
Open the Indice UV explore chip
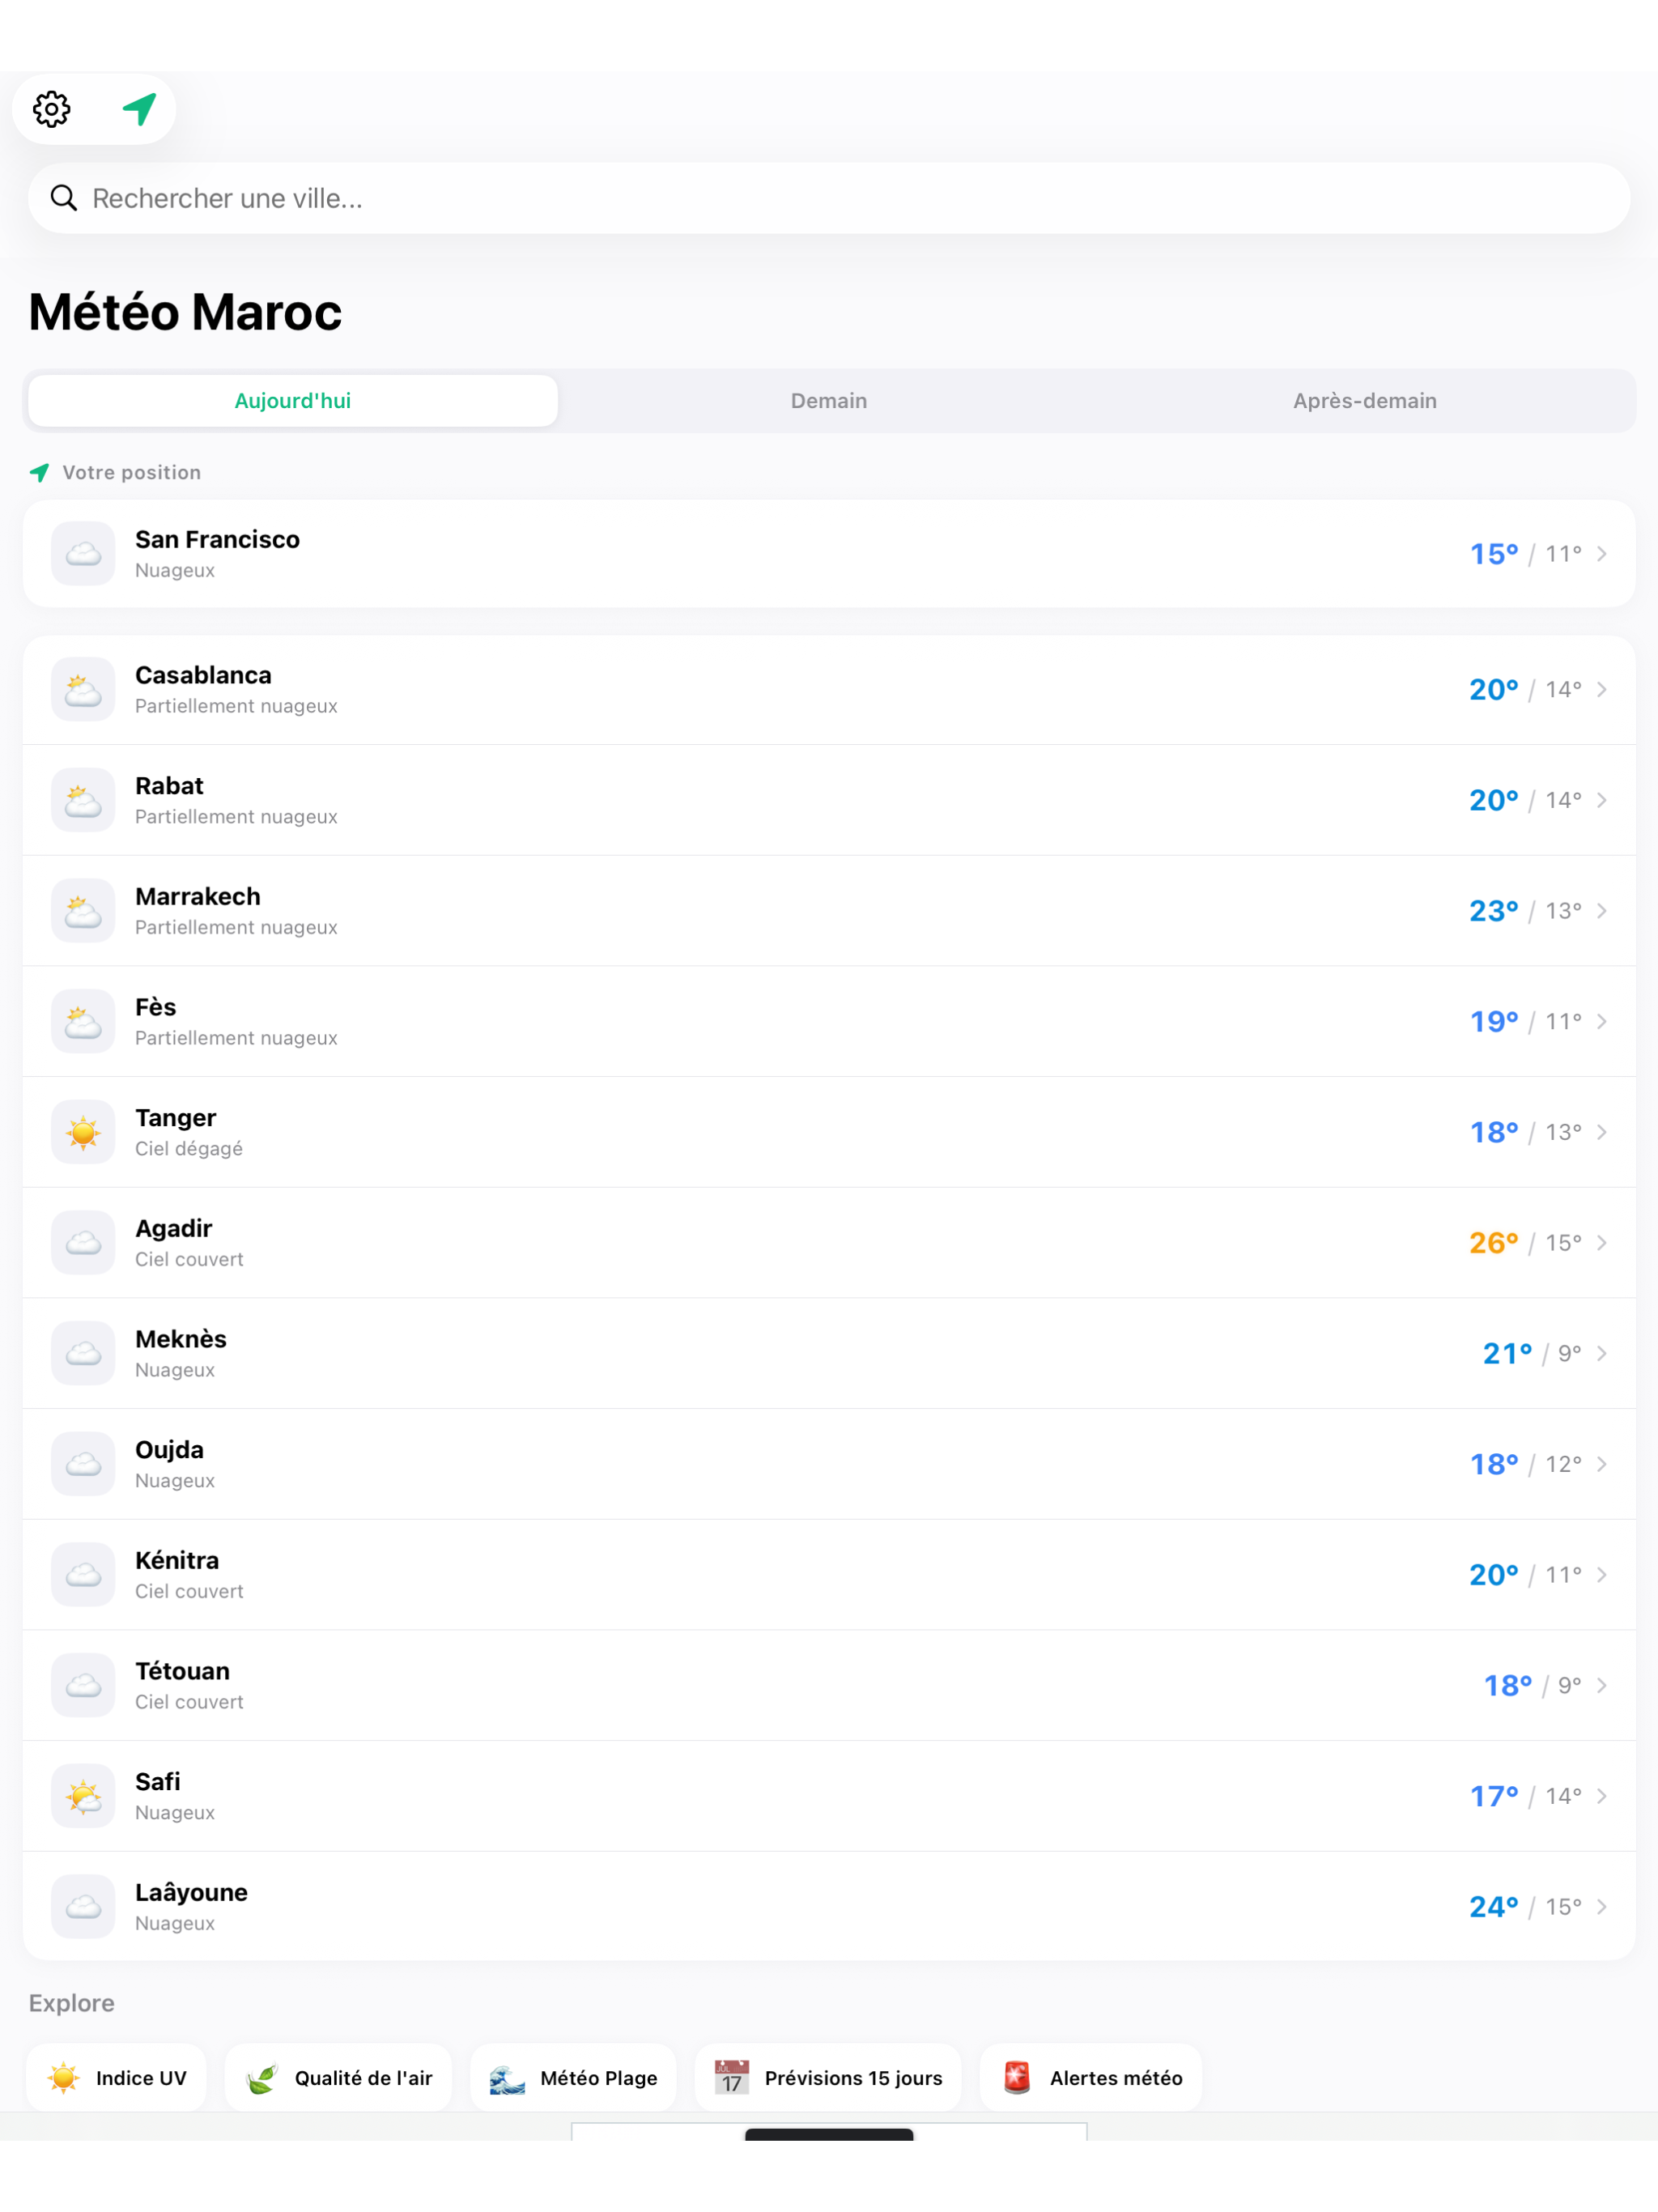[117, 2078]
